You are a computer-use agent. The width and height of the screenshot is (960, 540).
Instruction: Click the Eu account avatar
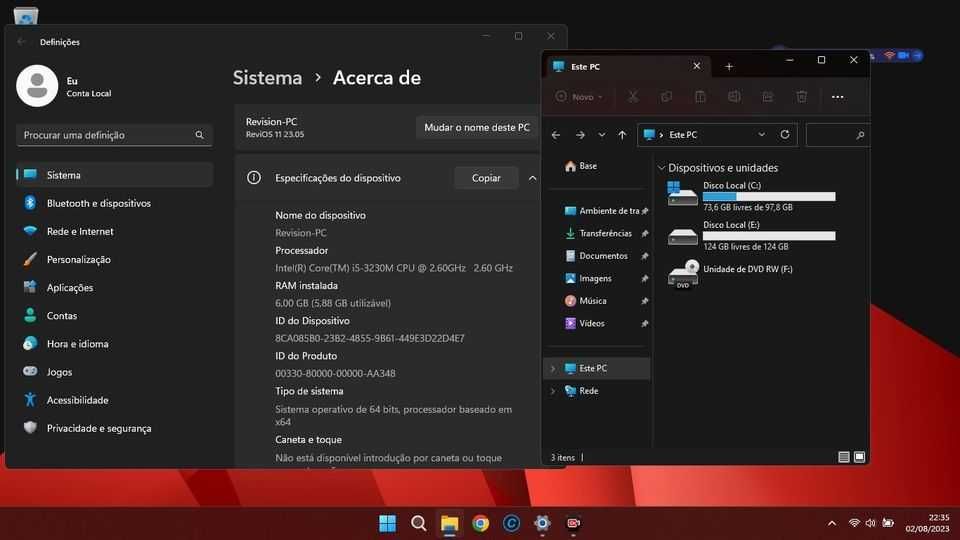pos(37,86)
